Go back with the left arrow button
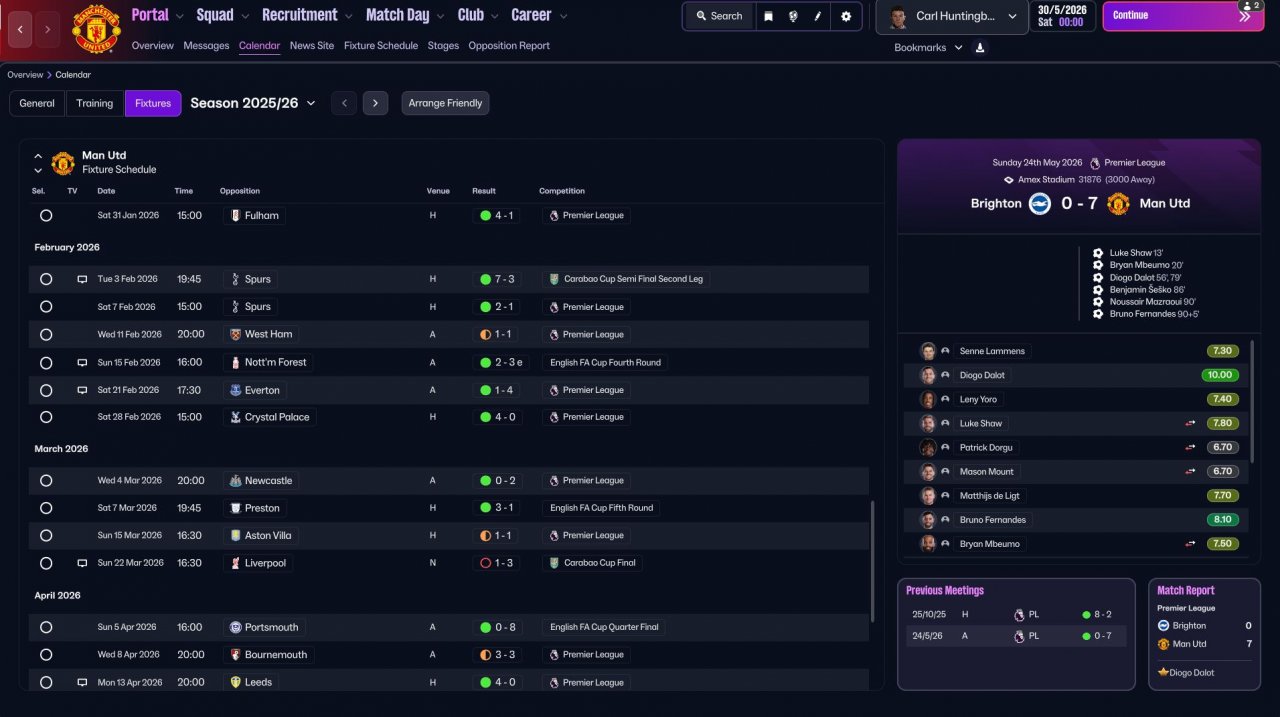The width and height of the screenshot is (1280, 717). click(x=20, y=30)
